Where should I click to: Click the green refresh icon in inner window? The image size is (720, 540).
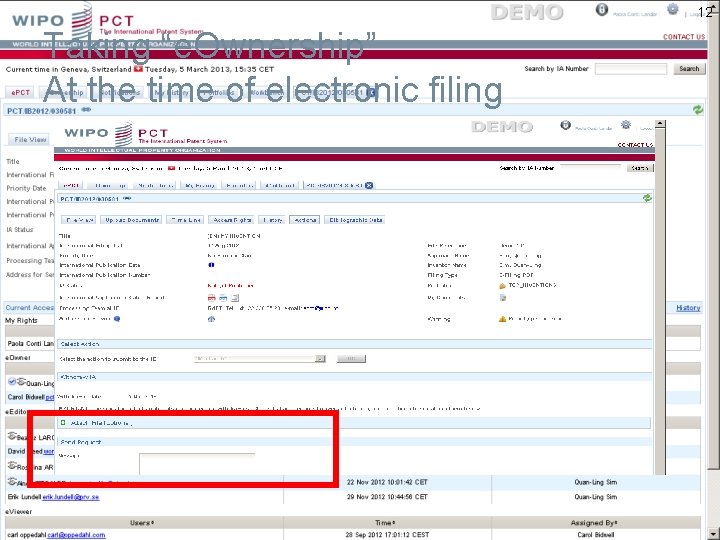647,198
